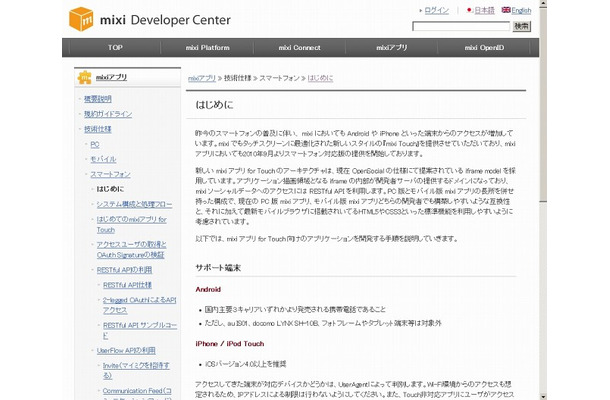610x400 pixels.
Task: Open アクセスユーザの取得とOAuth Signature link
Action: coord(131,249)
